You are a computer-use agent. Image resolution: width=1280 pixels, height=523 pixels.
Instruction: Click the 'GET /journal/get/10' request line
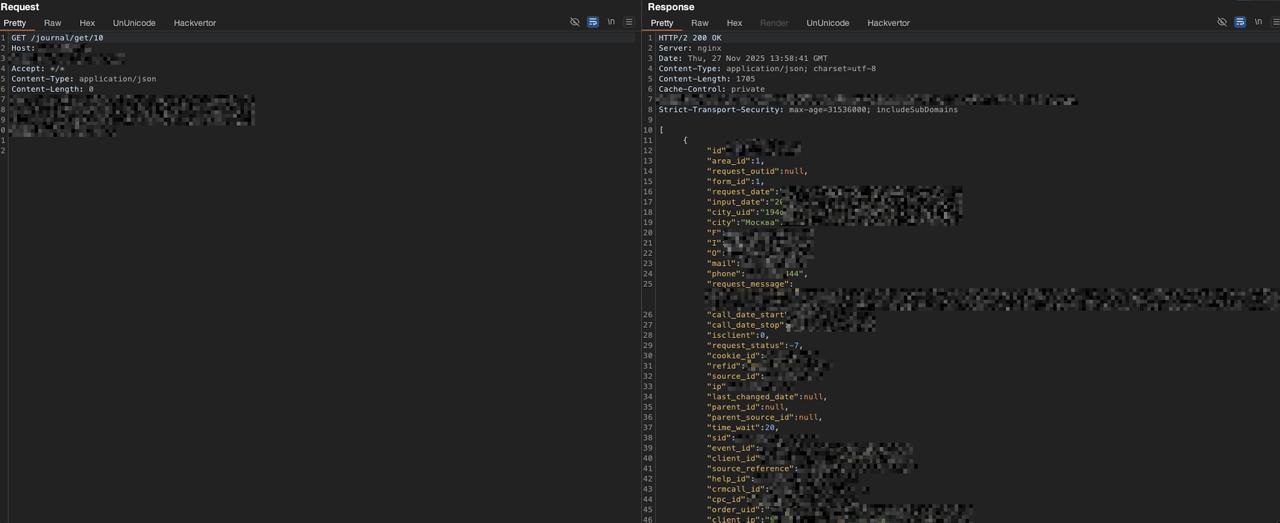[x=57, y=38]
